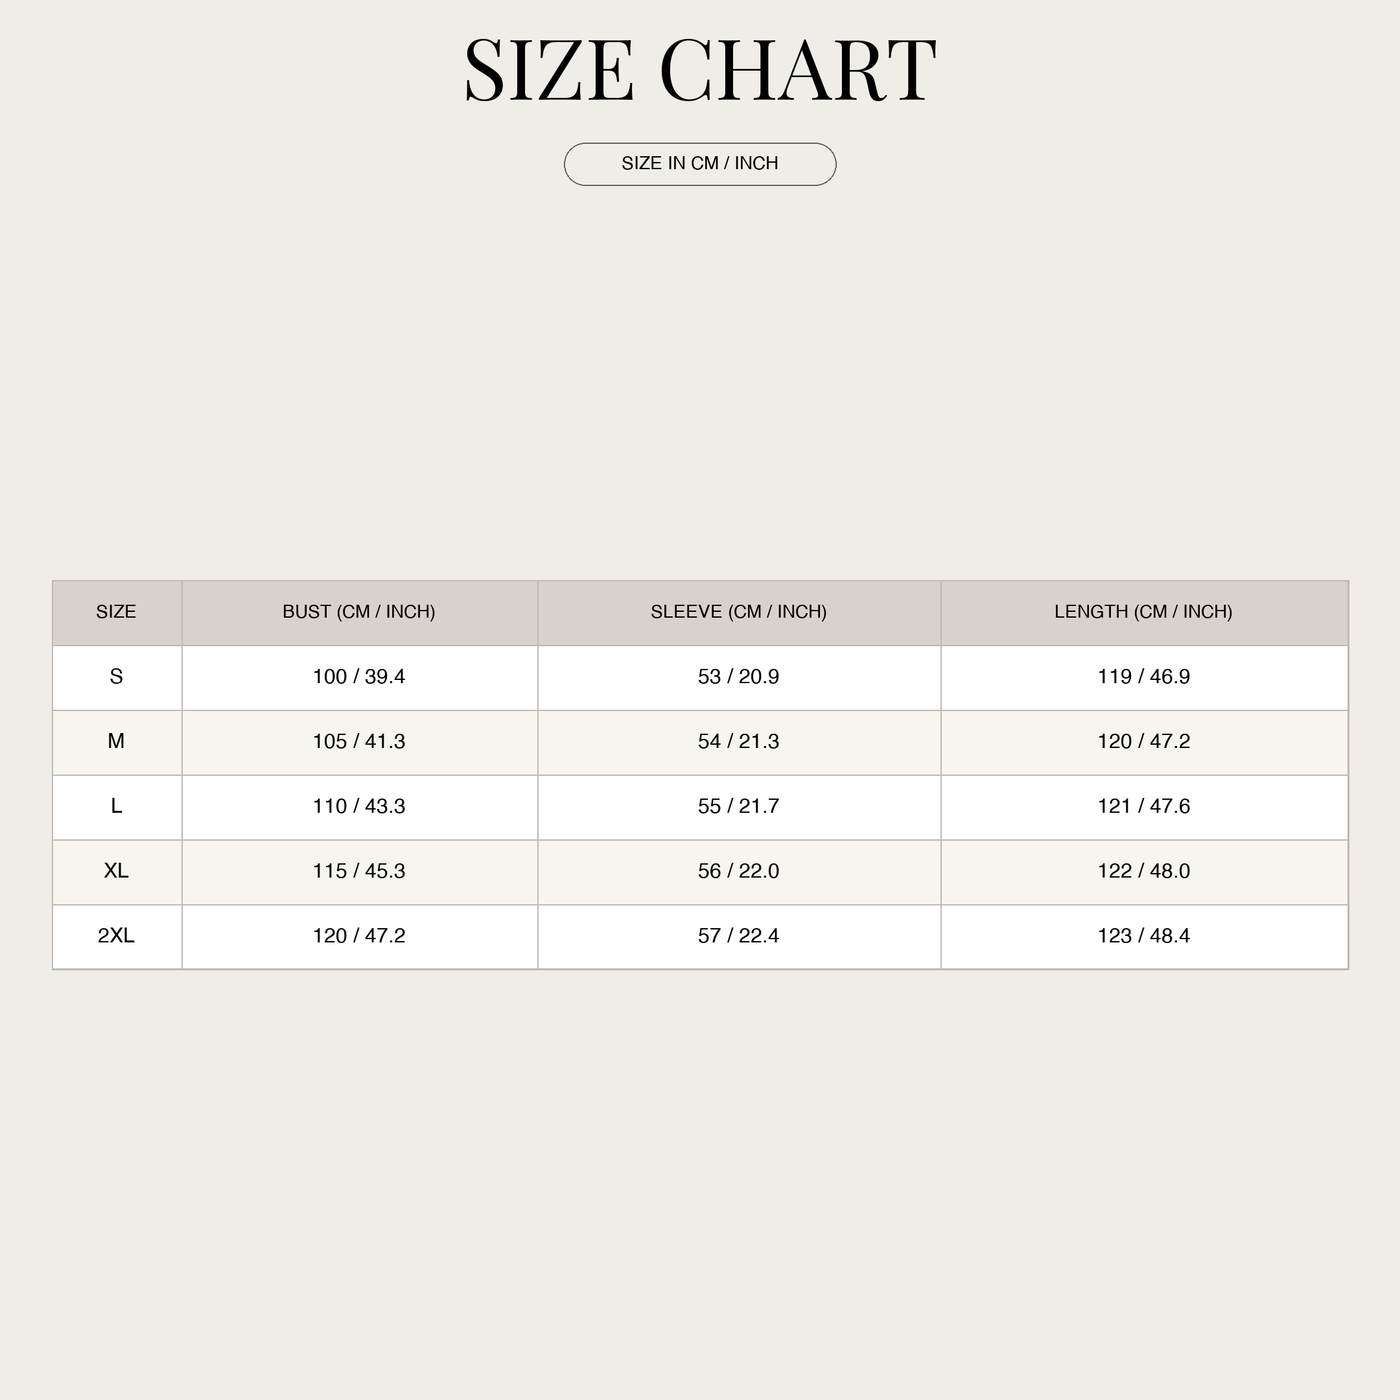Screen dimensions: 1400x1400
Task: Click the 2XL size row label
Action: click(116, 936)
